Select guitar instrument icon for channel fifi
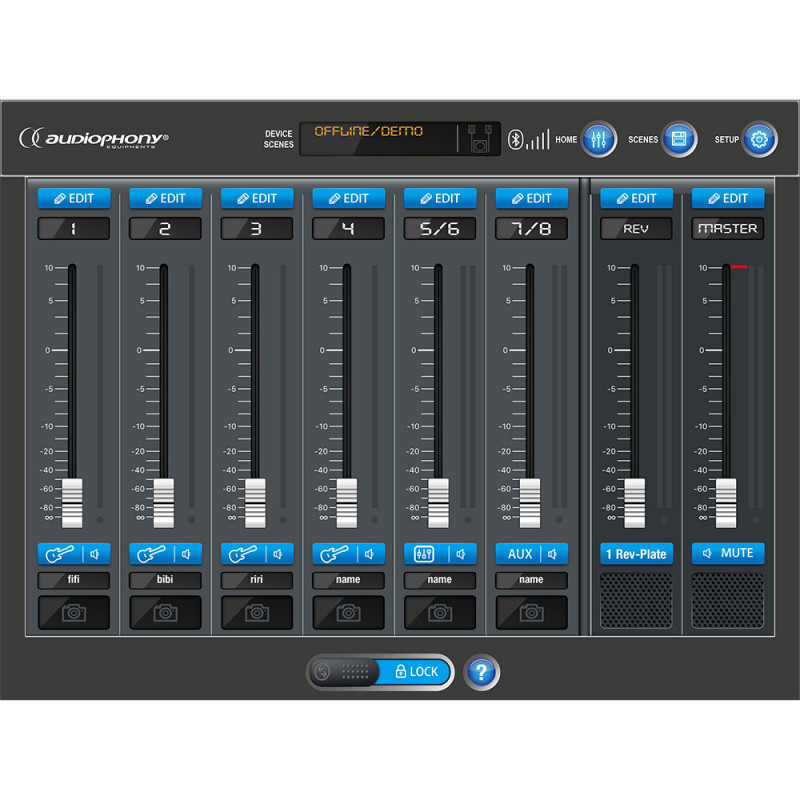This screenshot has height=800, width=800. coord(60,554)
